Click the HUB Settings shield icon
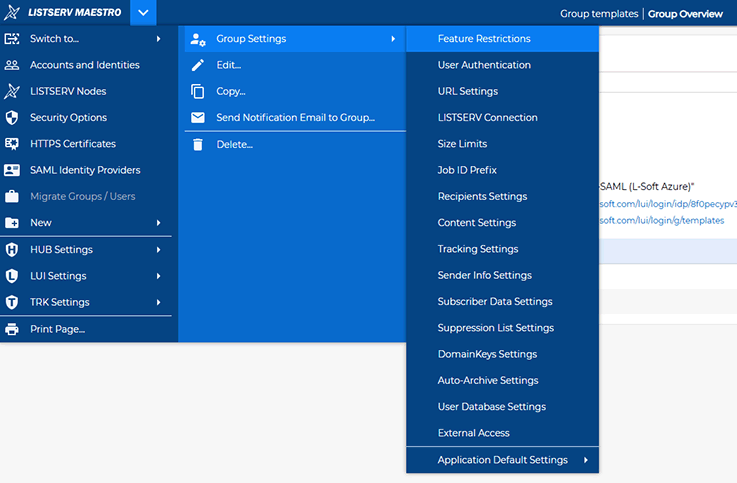This screenshot has width=737, height=483. 12,249
